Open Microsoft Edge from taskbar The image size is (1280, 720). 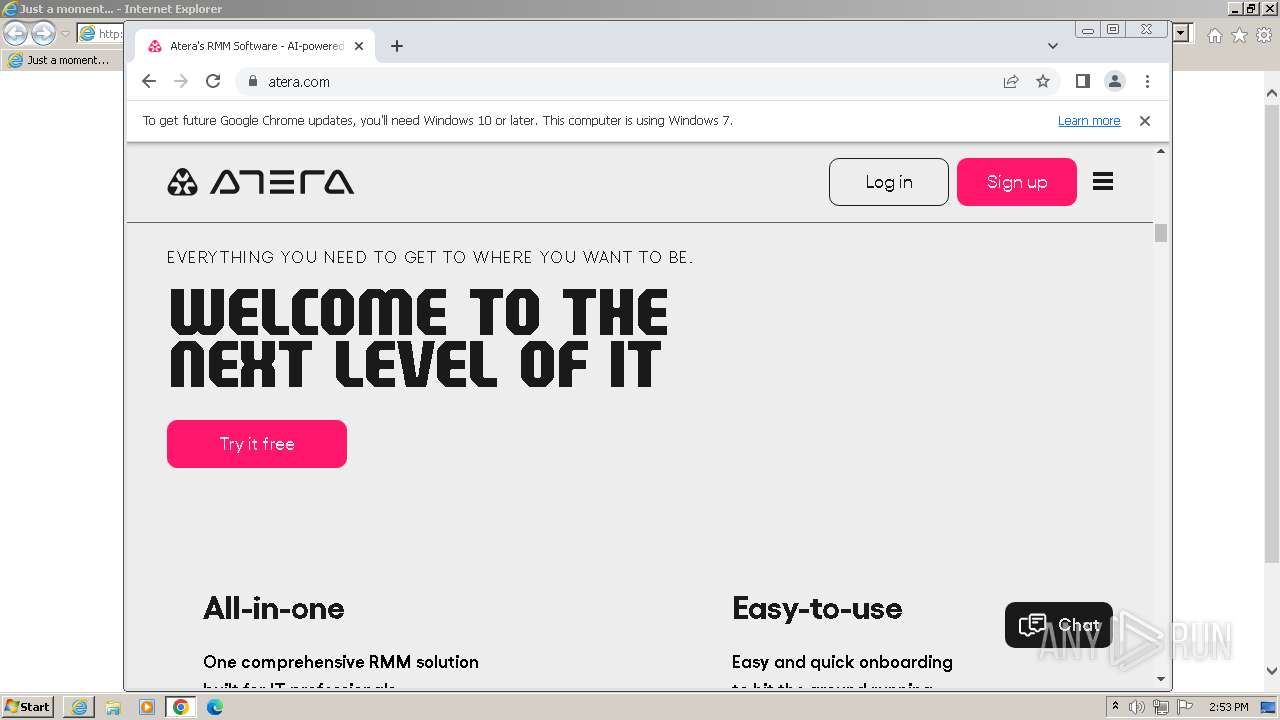coord(215,707)
